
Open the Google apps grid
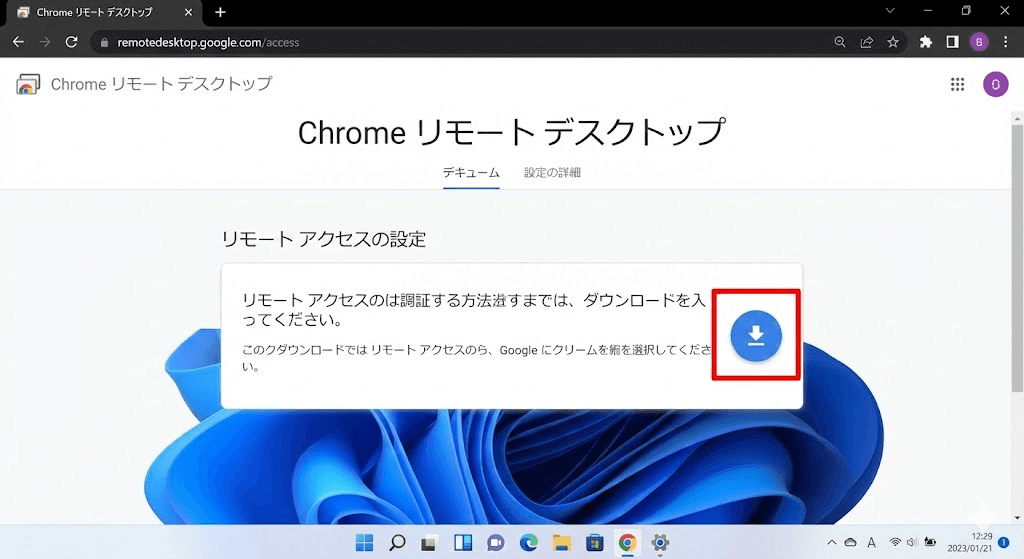click(x=957, y=84)
